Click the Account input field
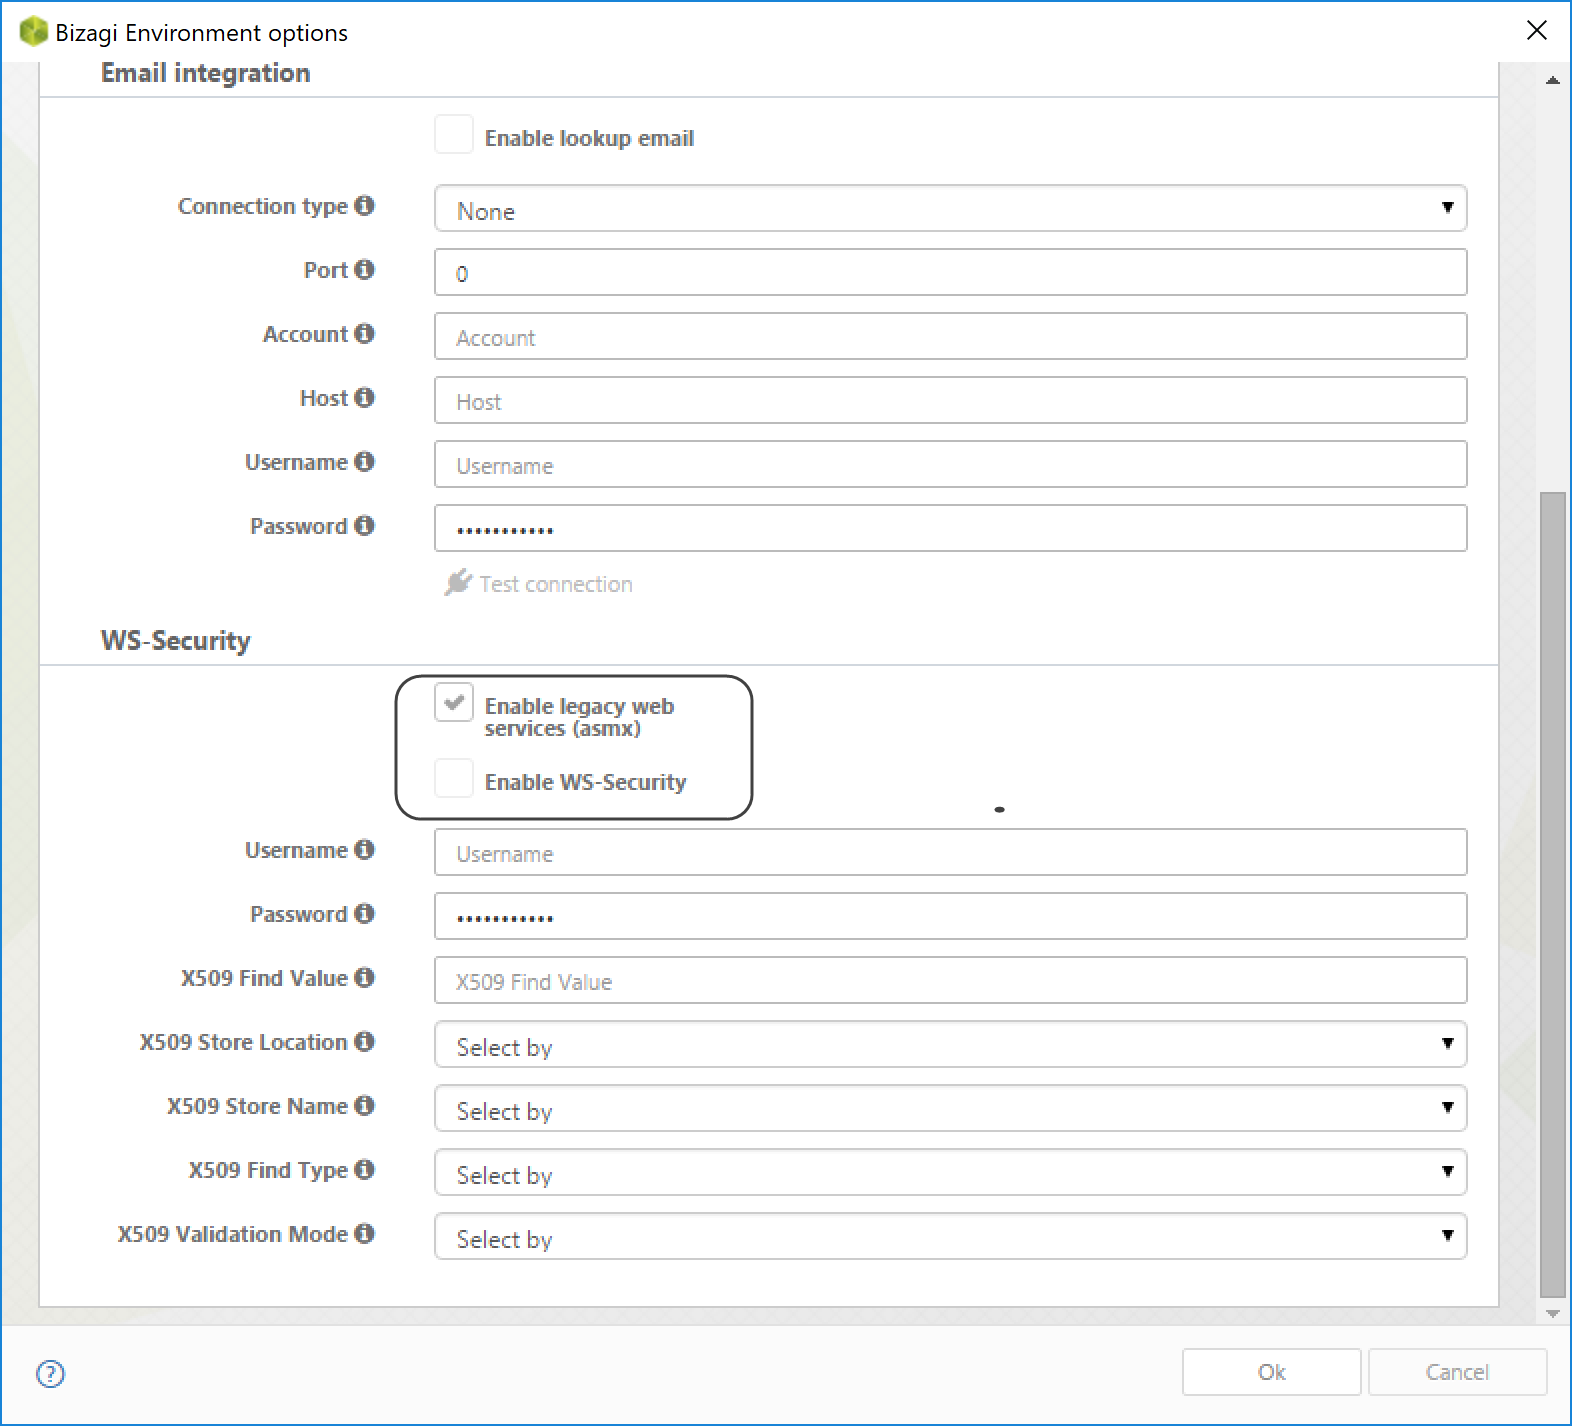 click(951, 336)
